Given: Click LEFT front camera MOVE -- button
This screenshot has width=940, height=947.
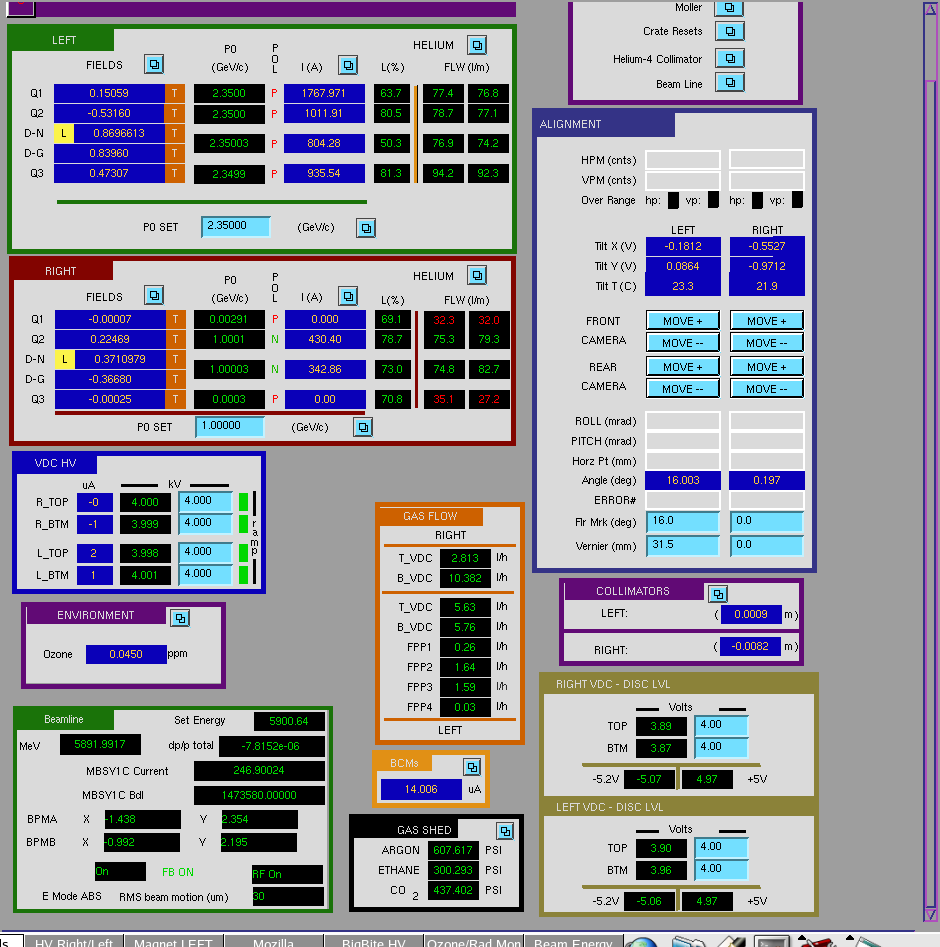Looking at the screenshot, I should coord(683,342).
